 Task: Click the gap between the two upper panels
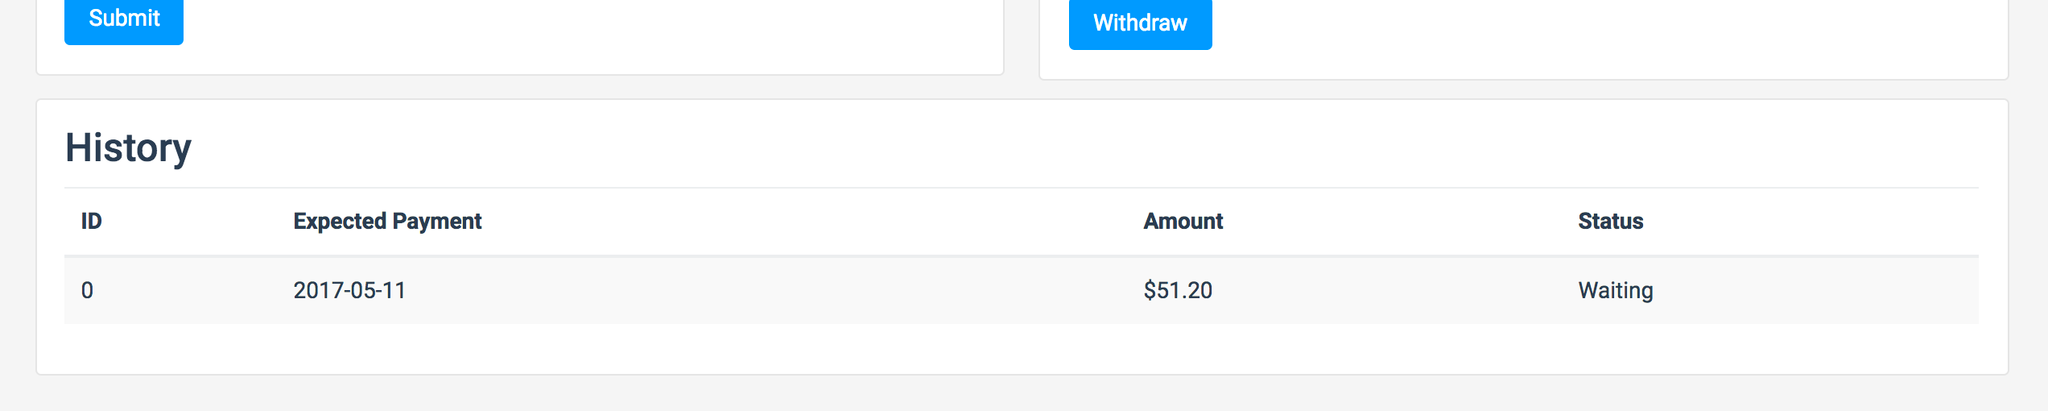pos(1021,40)
